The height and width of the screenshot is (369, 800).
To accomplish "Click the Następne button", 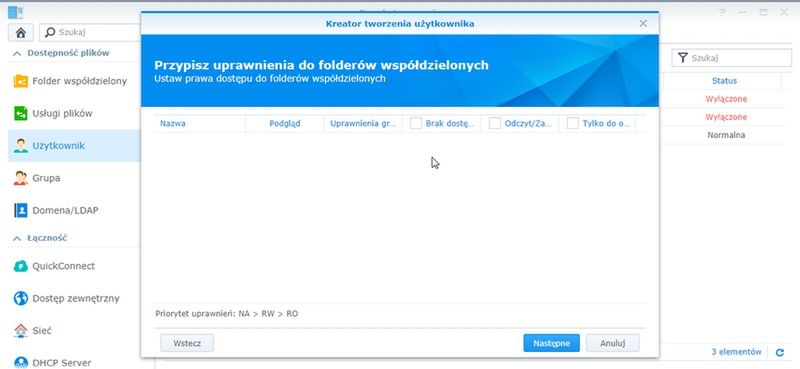I will [552, 343].
